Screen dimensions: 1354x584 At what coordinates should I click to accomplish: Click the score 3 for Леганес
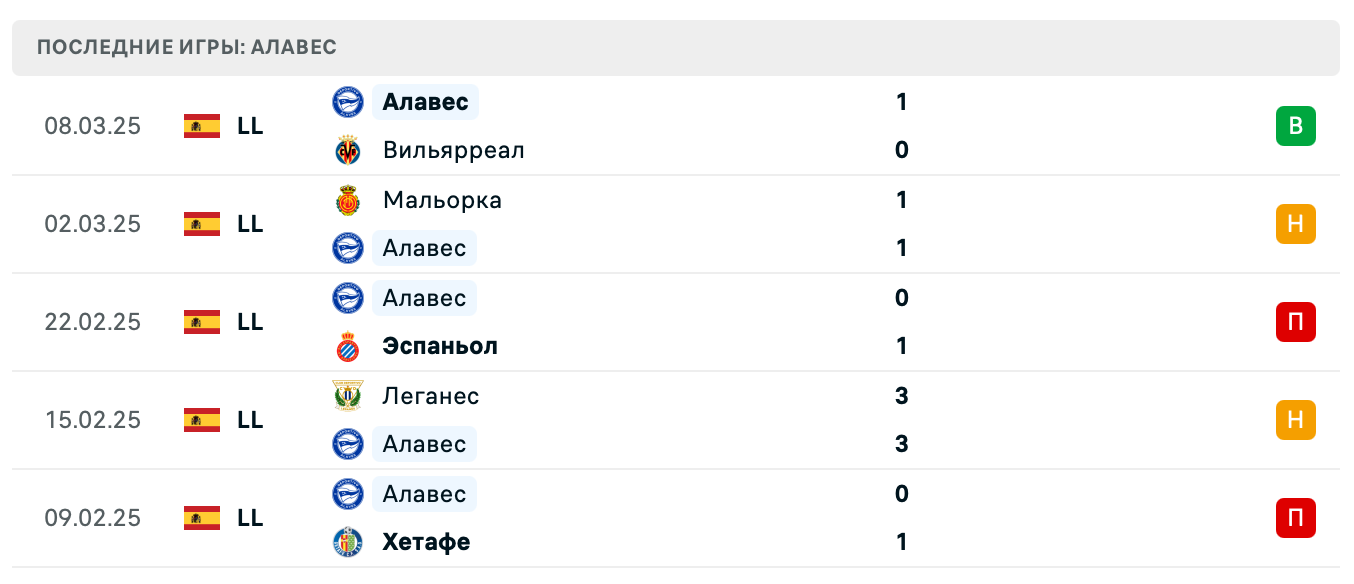click(x=901, y=396)
